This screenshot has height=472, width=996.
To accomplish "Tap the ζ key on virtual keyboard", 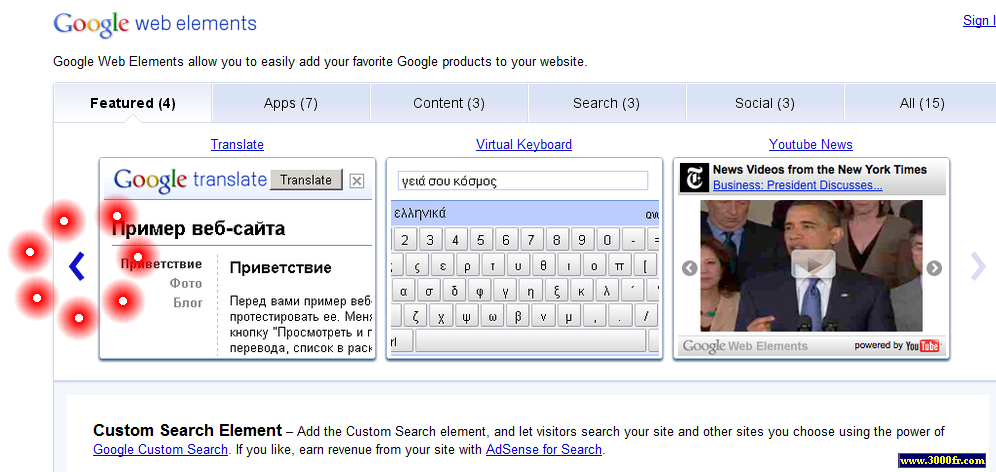I will coord(416,316).
